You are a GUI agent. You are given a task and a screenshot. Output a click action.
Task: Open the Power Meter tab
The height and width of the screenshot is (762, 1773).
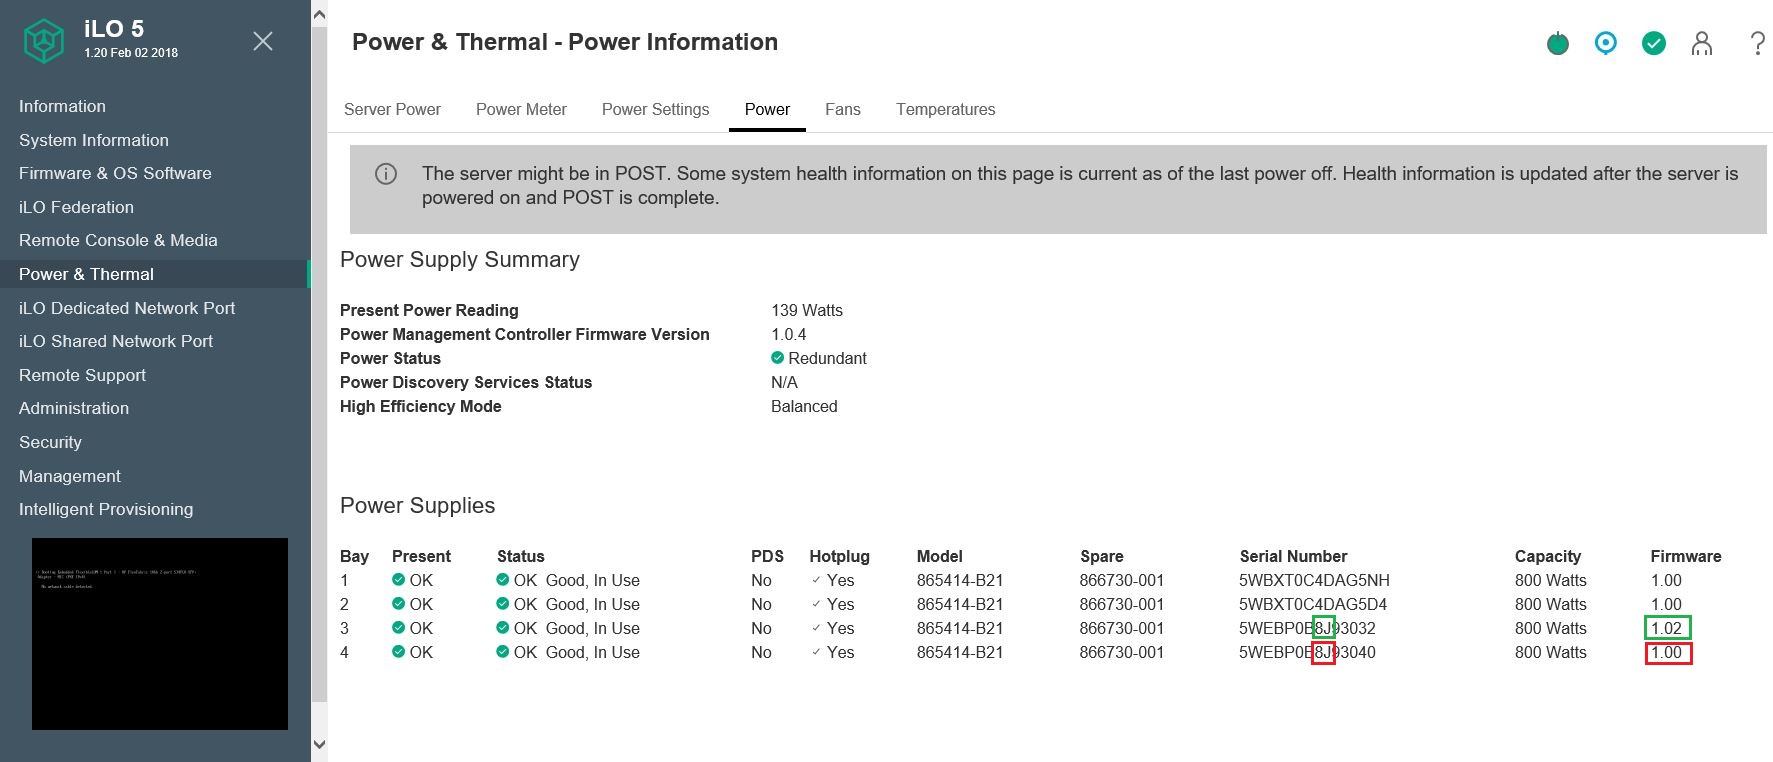click(521, 110)
